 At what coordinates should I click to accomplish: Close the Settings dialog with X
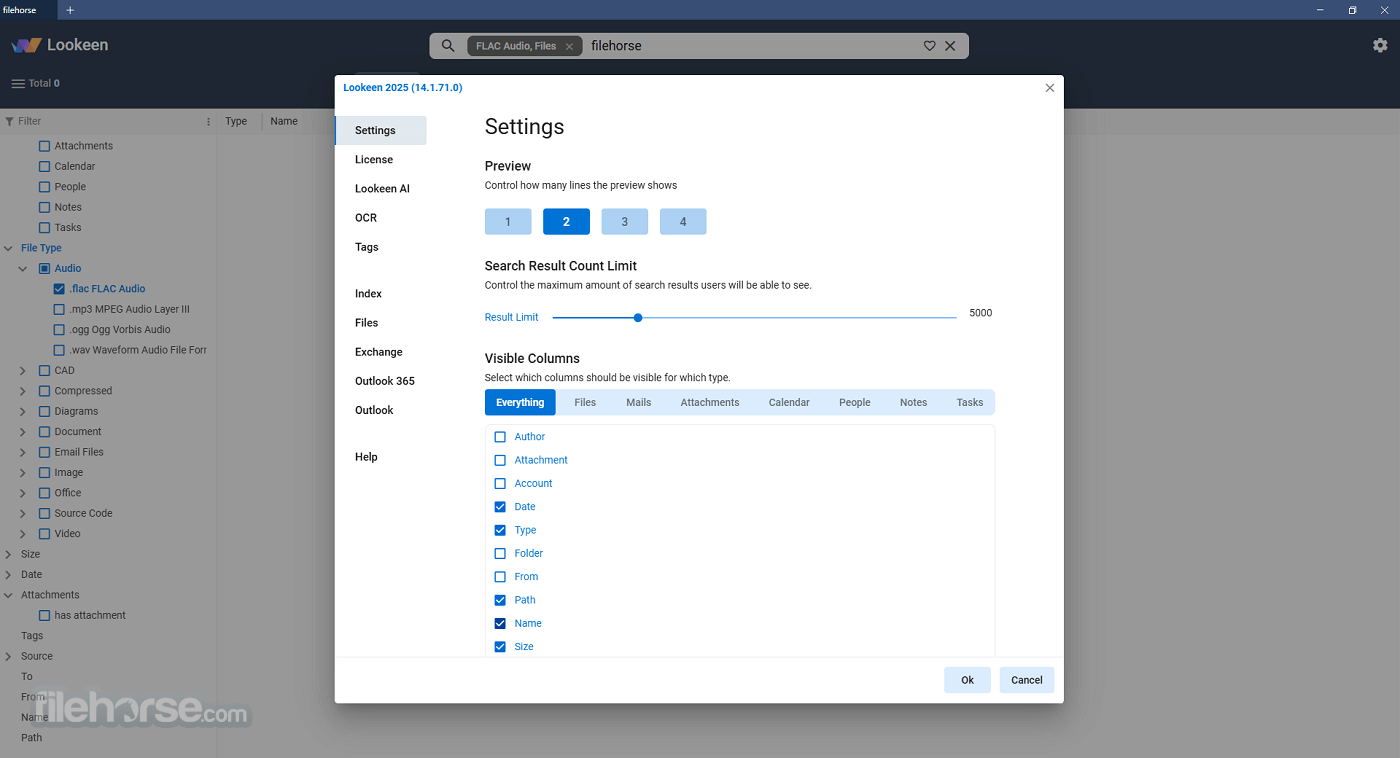tap(1049, 88)
